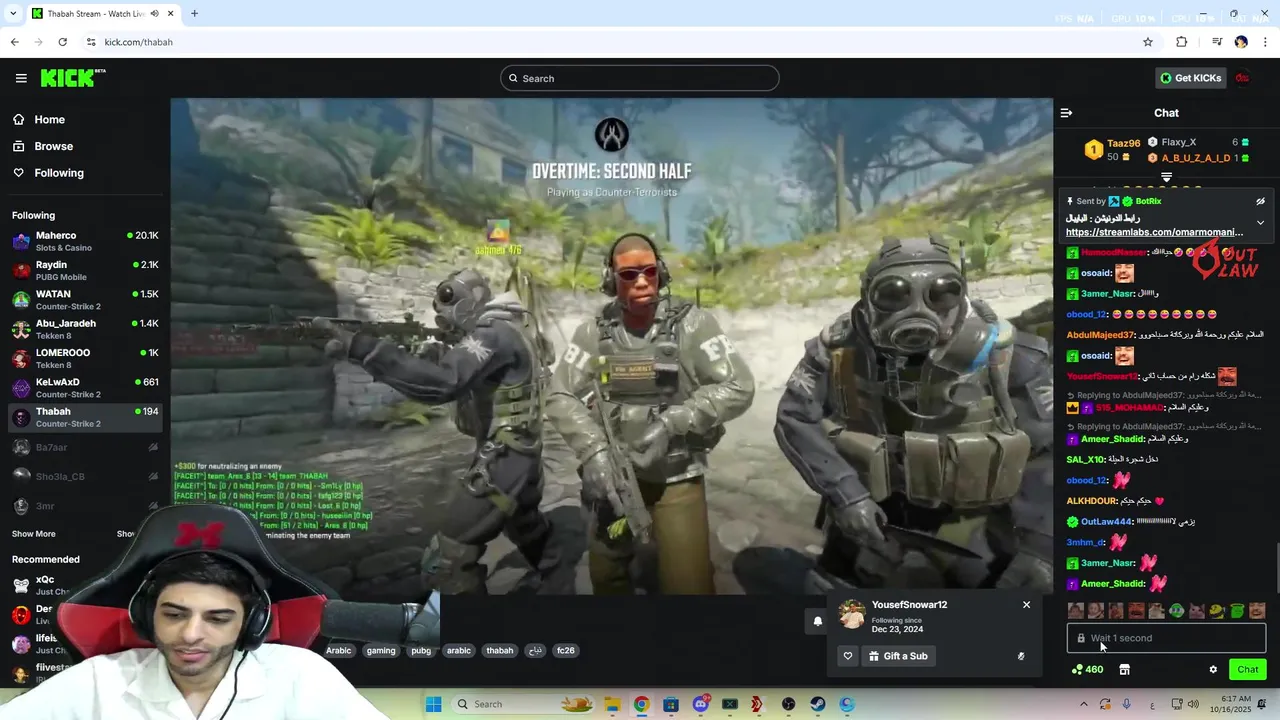Open WATAN's channel in the Following list
Viewport: 1280px width, 720px height.
pyautogui.click(x=85, y=300)
